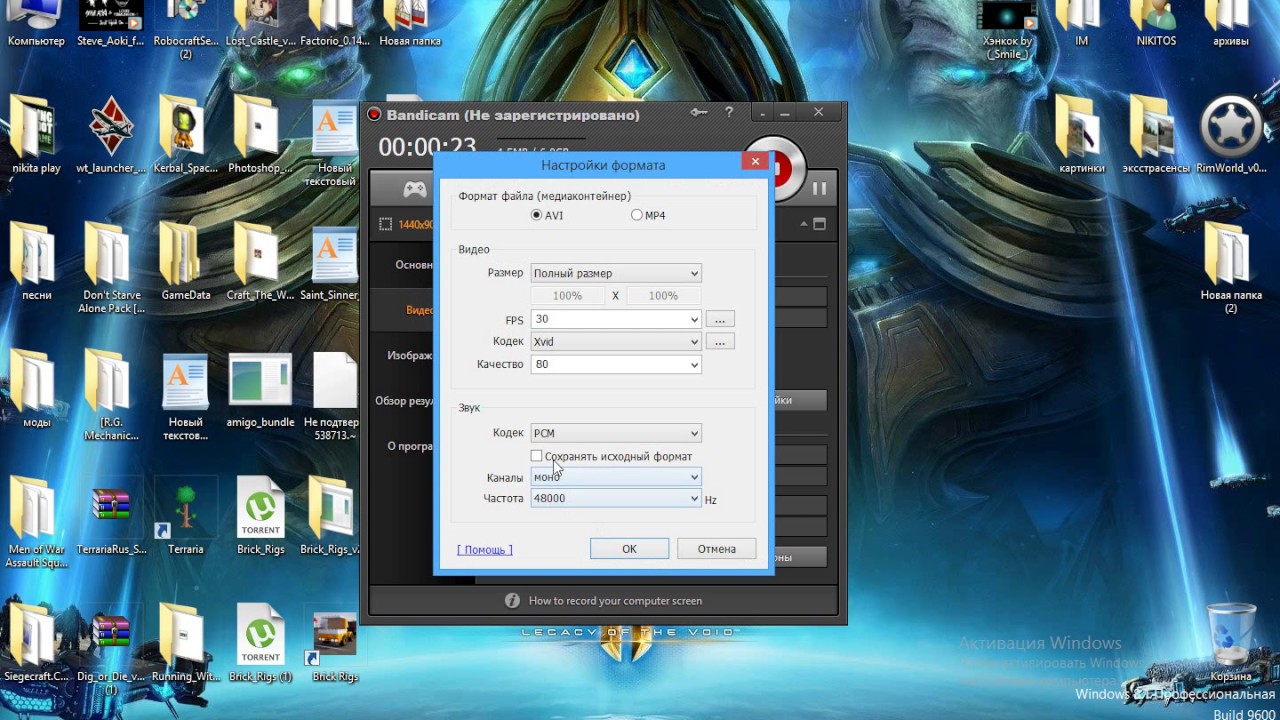Select the эксстрасенсы folder icon

pyautogui.click(x=1156, y=135)
